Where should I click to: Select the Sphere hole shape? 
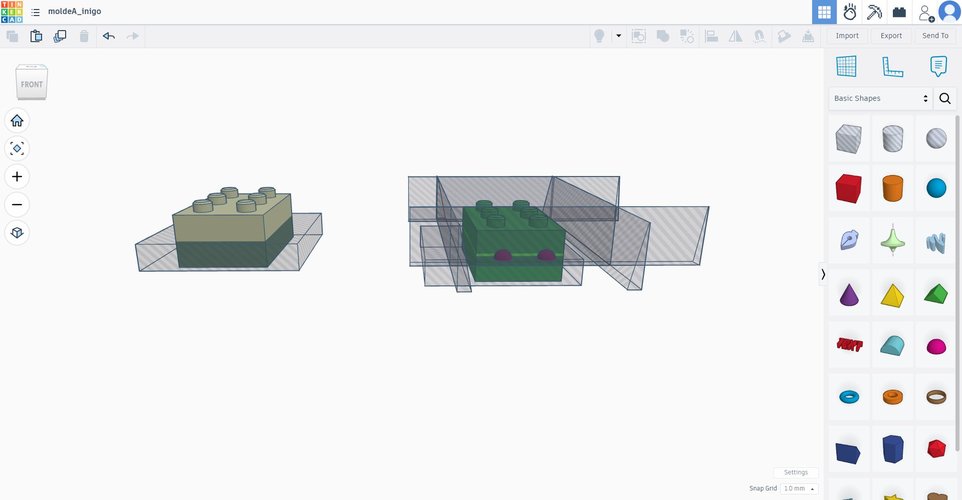tap(936, 138)
